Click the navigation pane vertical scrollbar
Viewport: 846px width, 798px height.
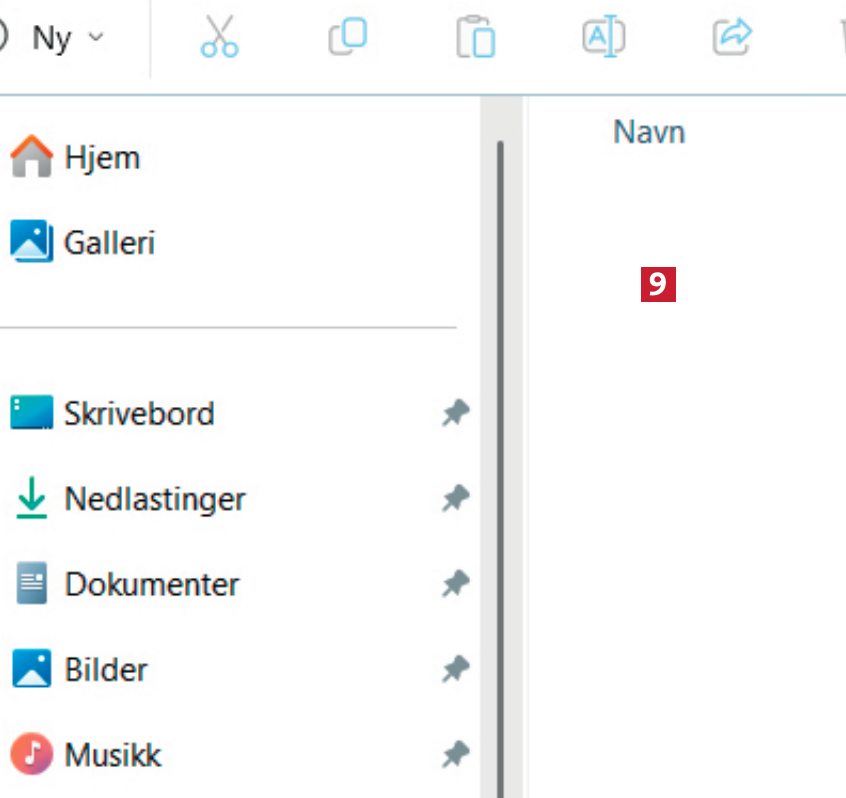click(500, 450)
